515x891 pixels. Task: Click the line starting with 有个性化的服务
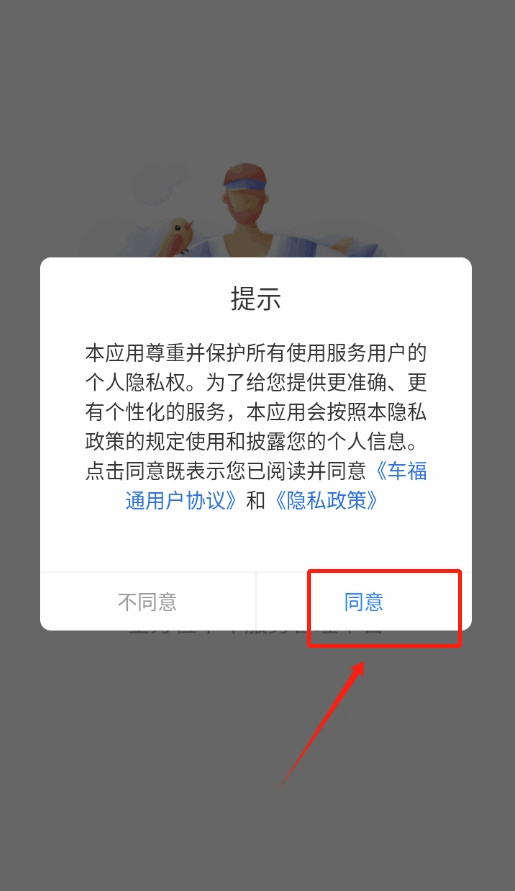click(x=256, y=412)
